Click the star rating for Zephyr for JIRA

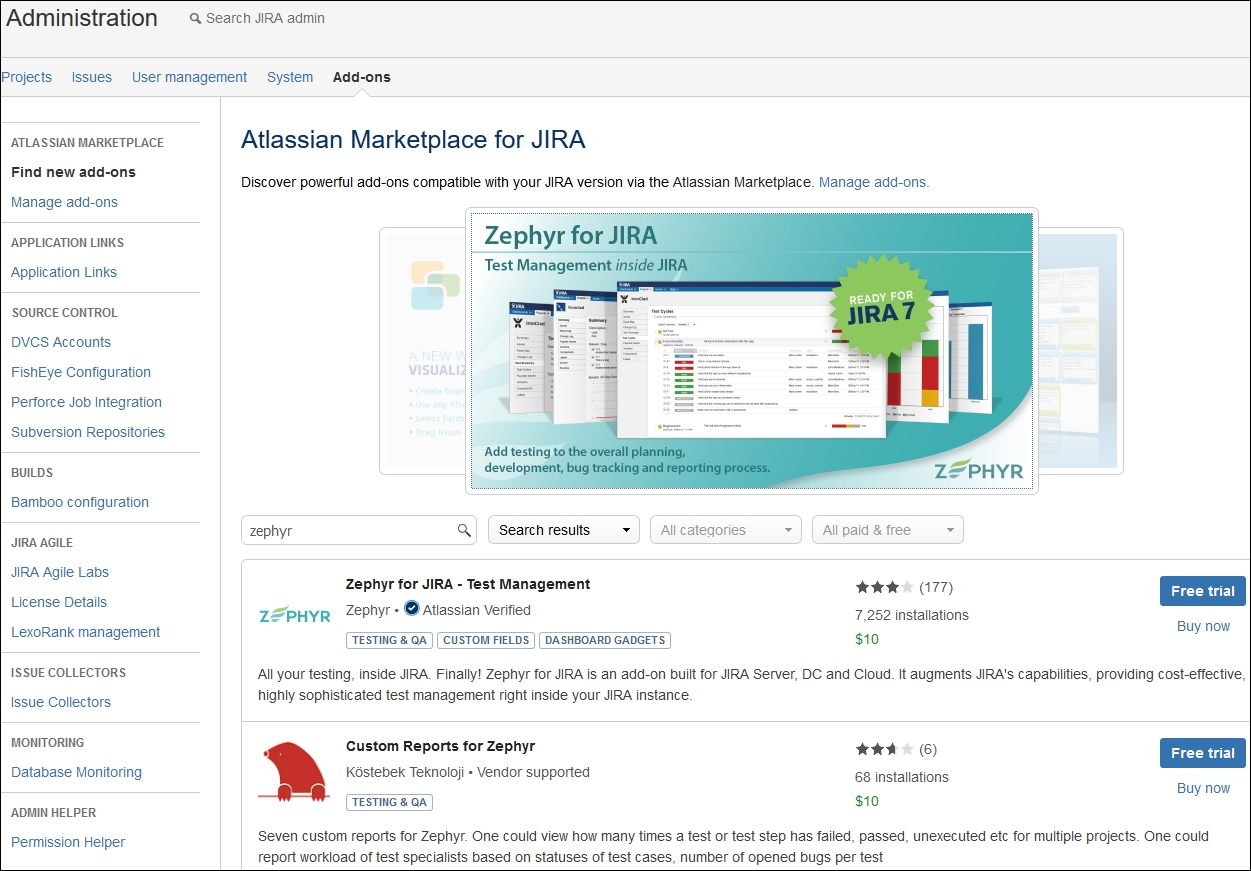pos(884,587)
